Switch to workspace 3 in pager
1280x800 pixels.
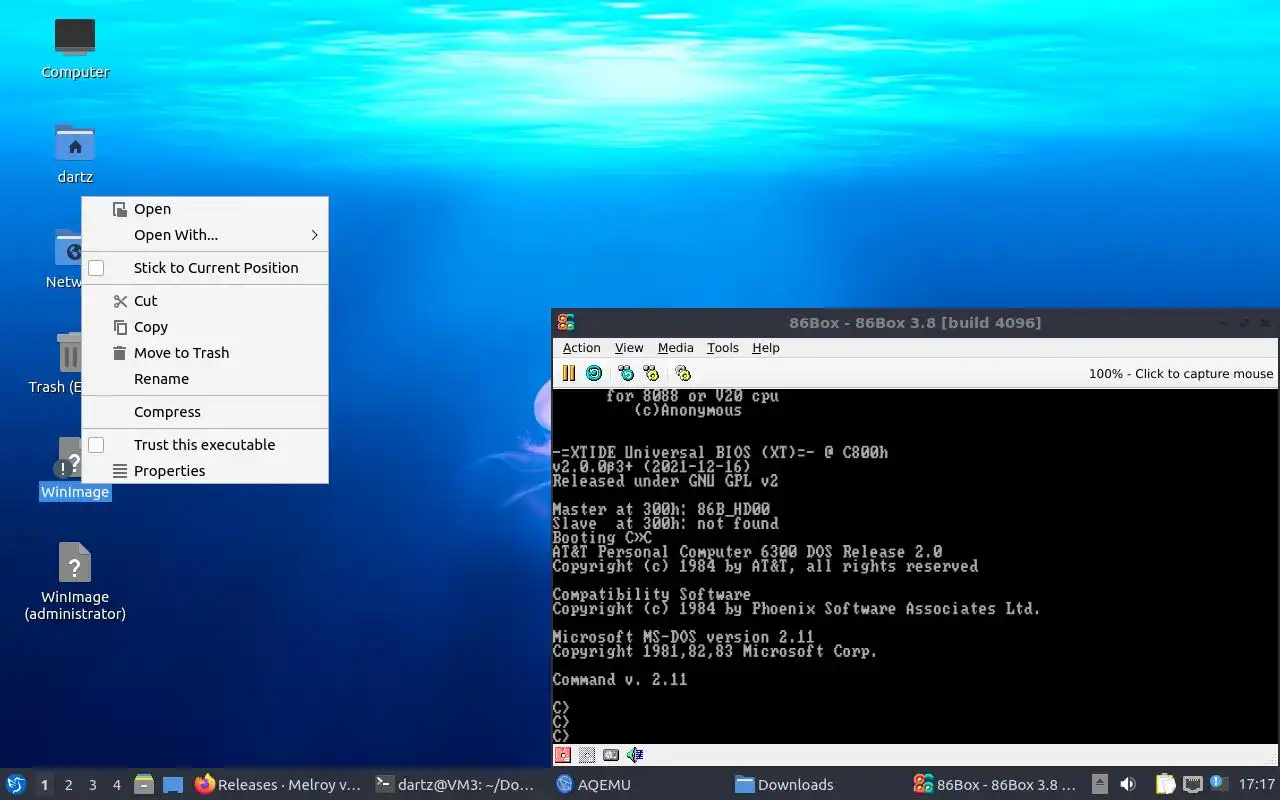[x=92, y=785]
